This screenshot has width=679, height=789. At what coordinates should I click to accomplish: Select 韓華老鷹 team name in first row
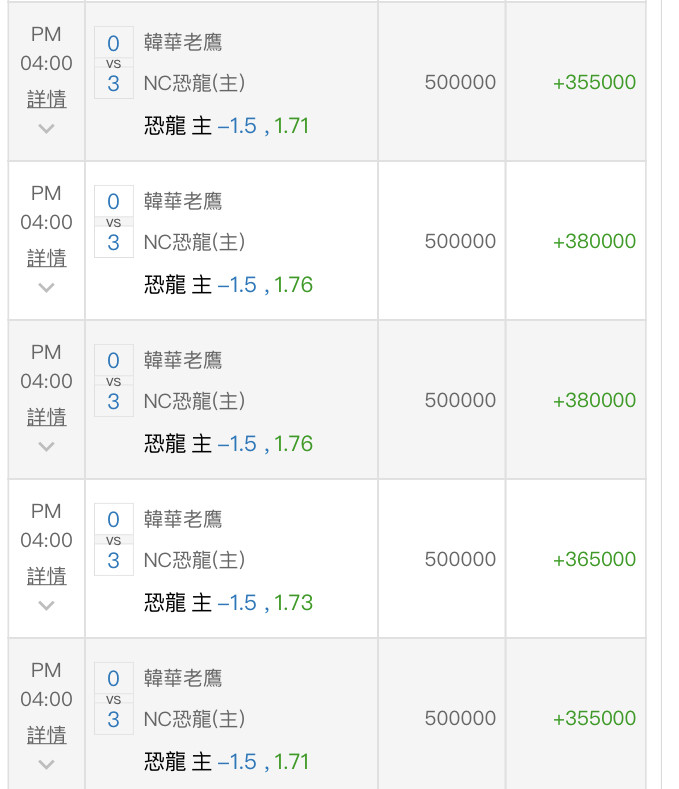183,42
